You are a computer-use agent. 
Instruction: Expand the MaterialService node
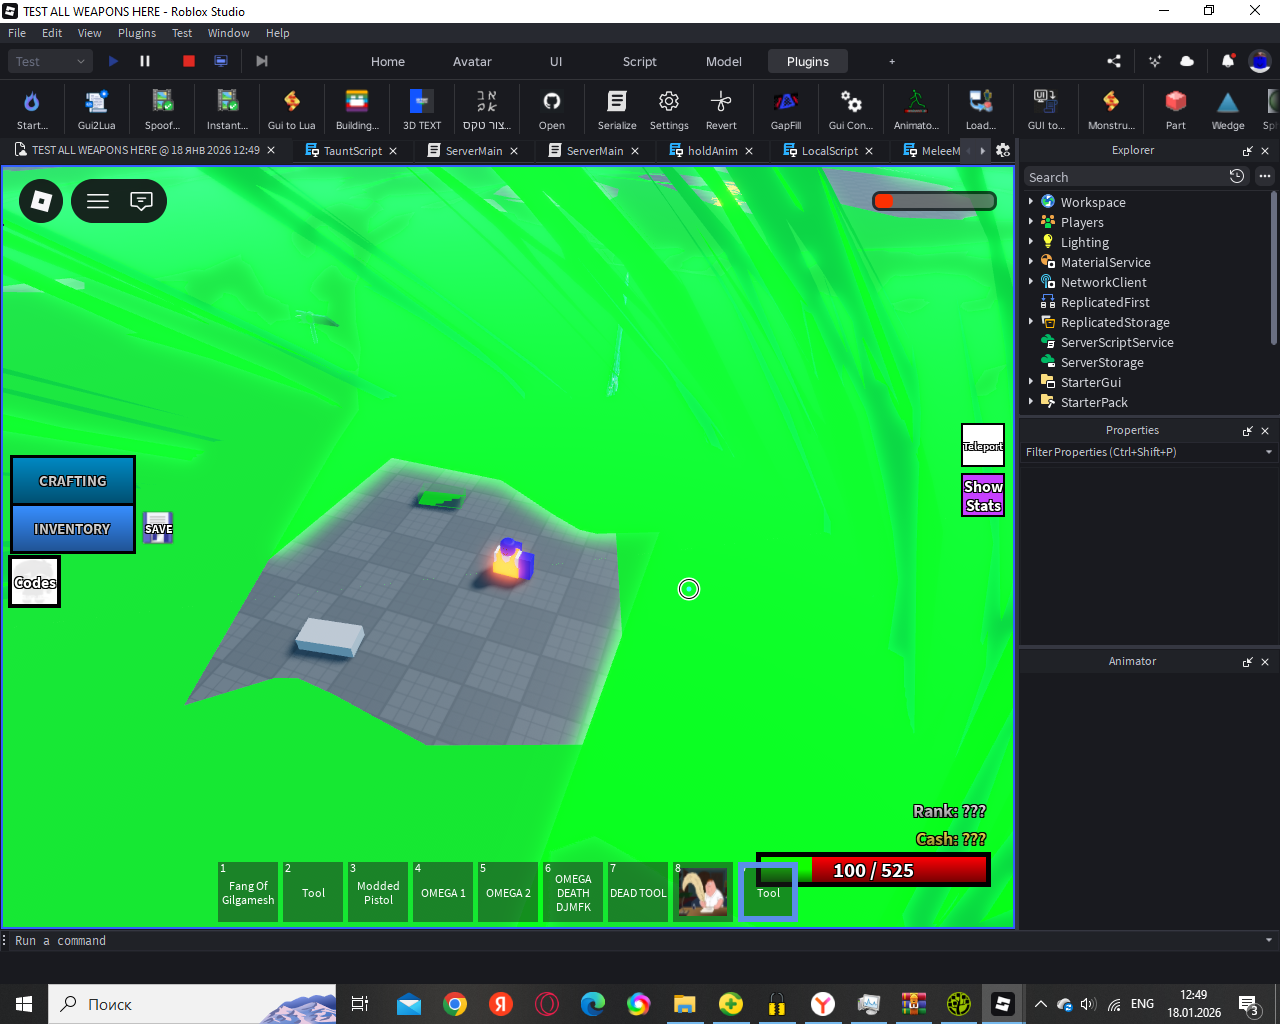(x=1031, y=261)
